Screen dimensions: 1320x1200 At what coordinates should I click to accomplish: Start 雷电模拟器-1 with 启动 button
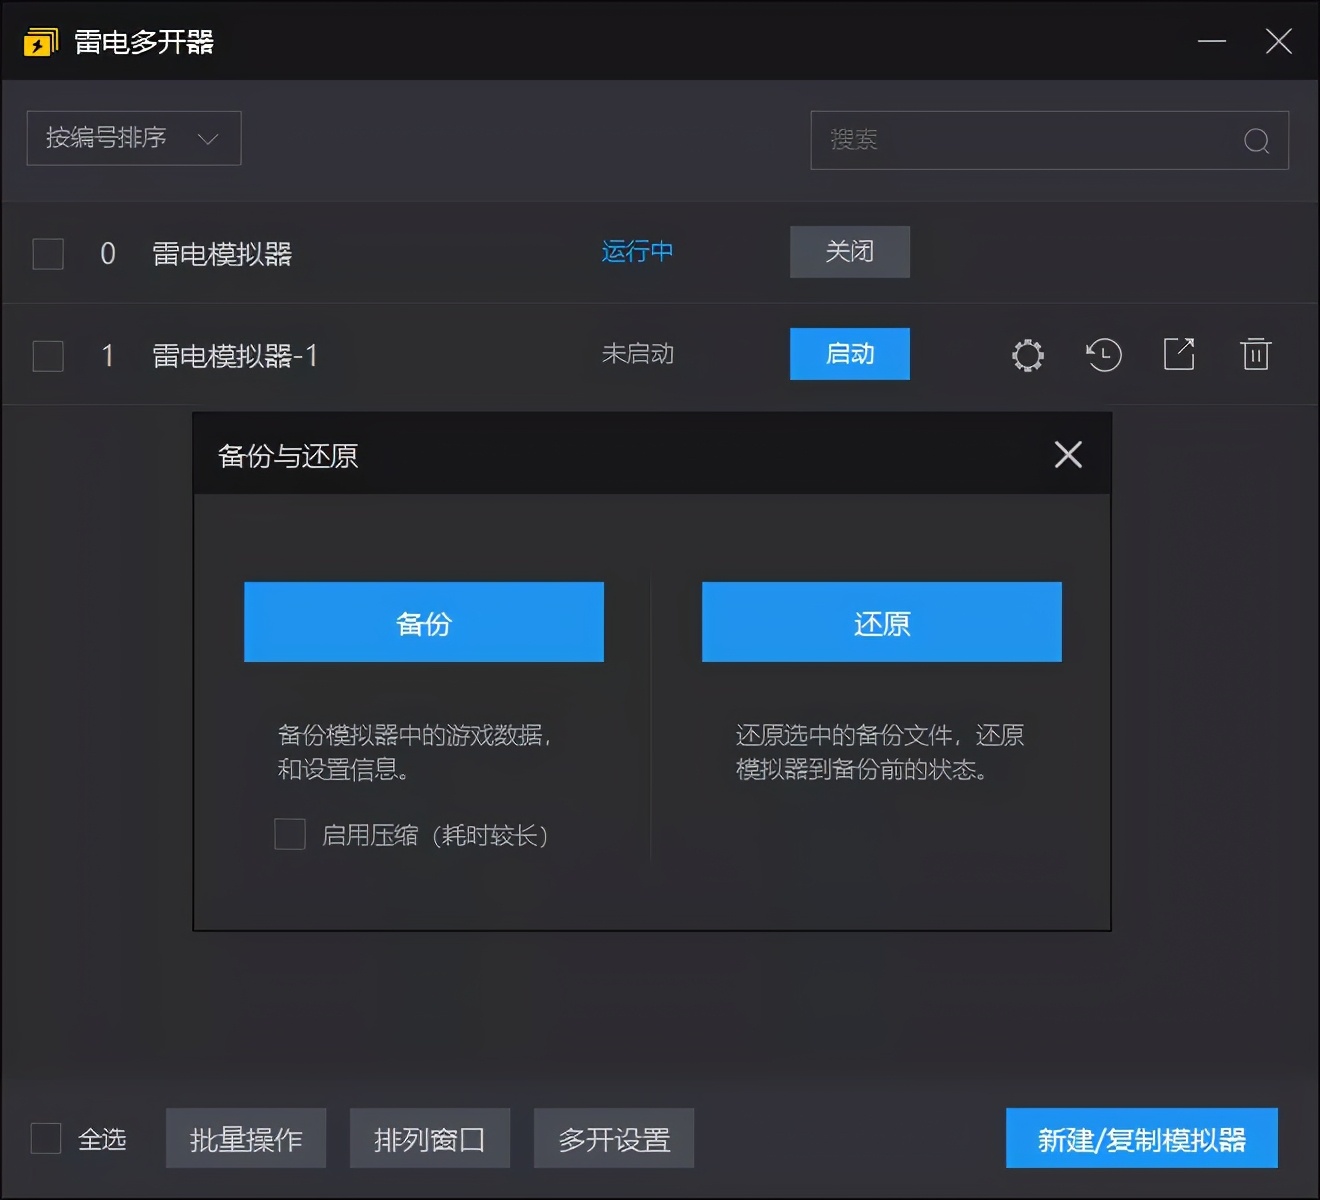(x=849, y=354)
